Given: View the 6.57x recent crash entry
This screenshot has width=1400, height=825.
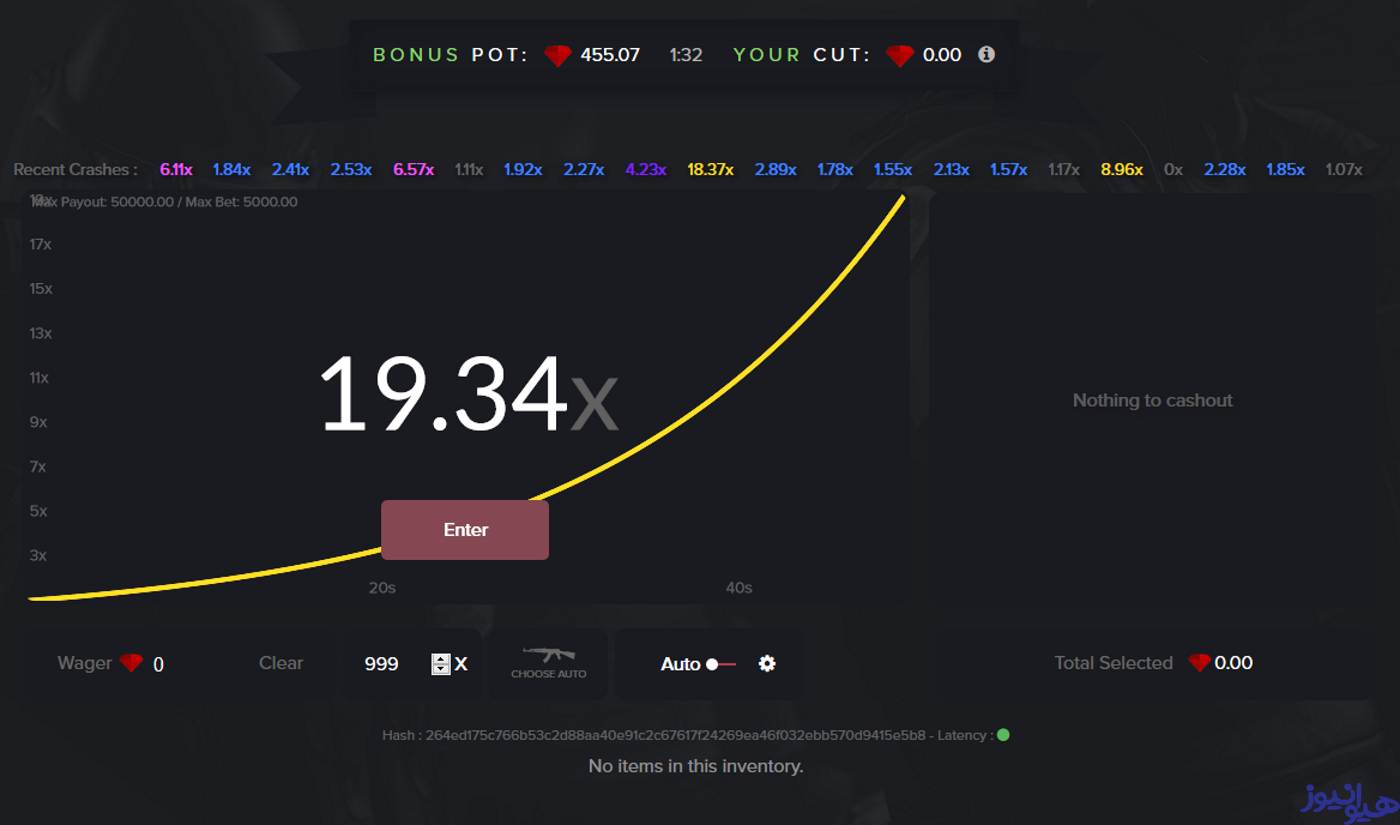Looking at the screenshot, I should 413,170.
